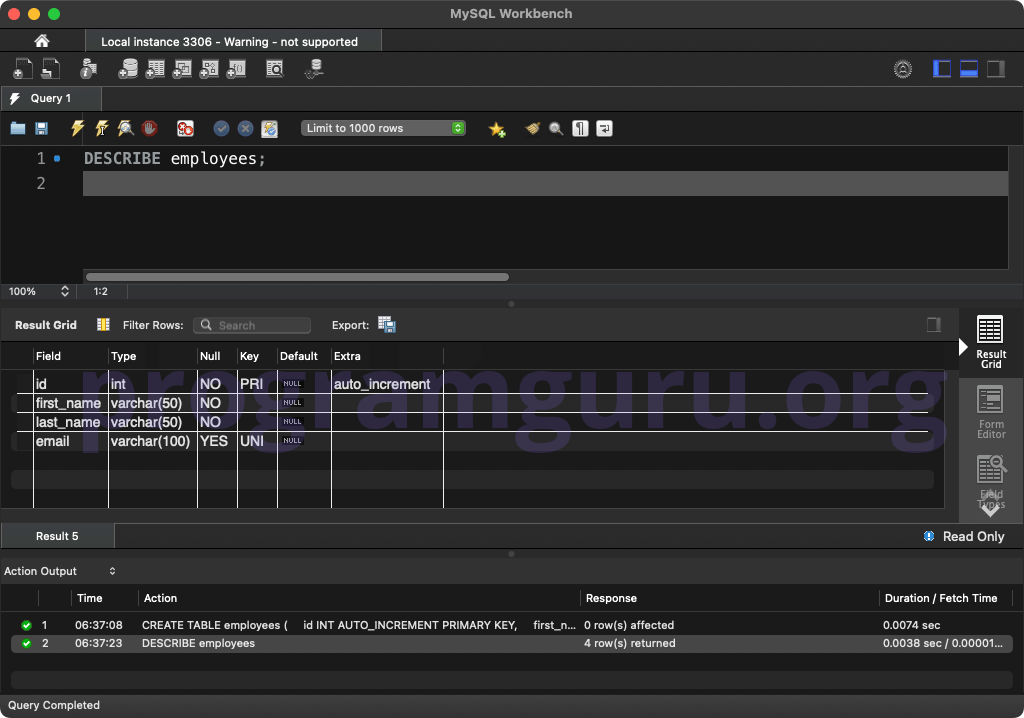This screenshot has height=718, width=1024.
Task: Create a new schema icon
Action: coord(128,69)
